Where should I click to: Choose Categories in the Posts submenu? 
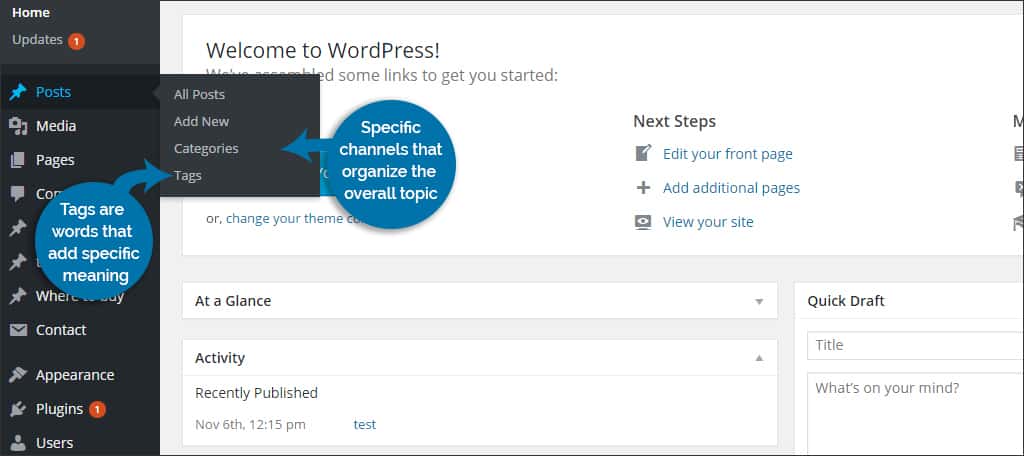coord(206,149)
